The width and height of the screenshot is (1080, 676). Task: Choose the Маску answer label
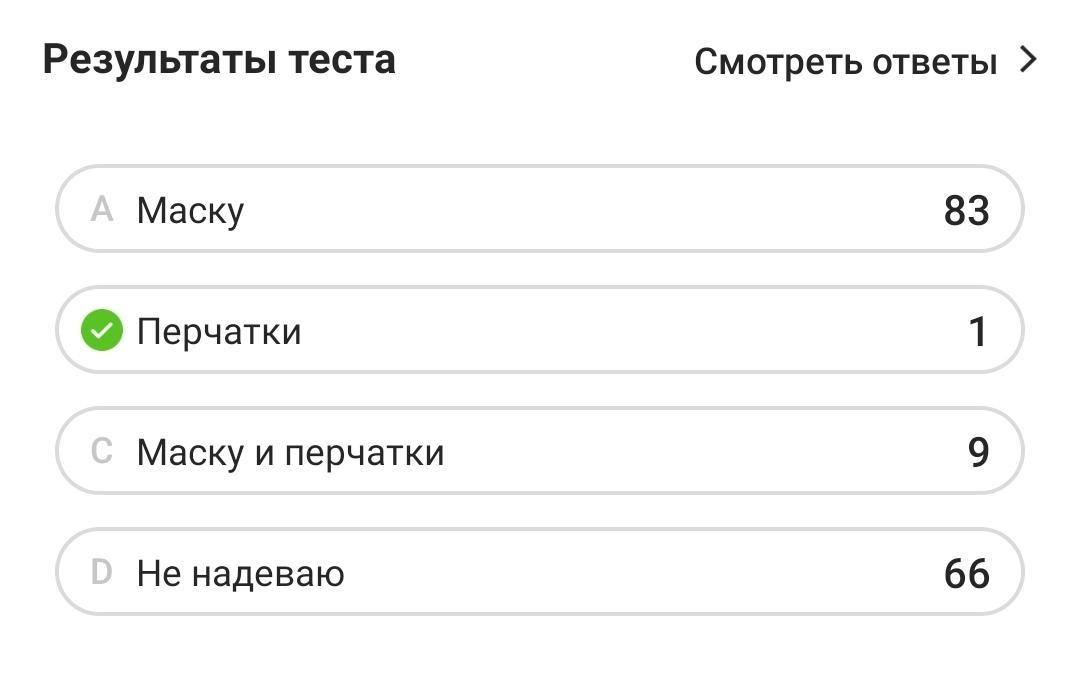click(x=190, y=211)
